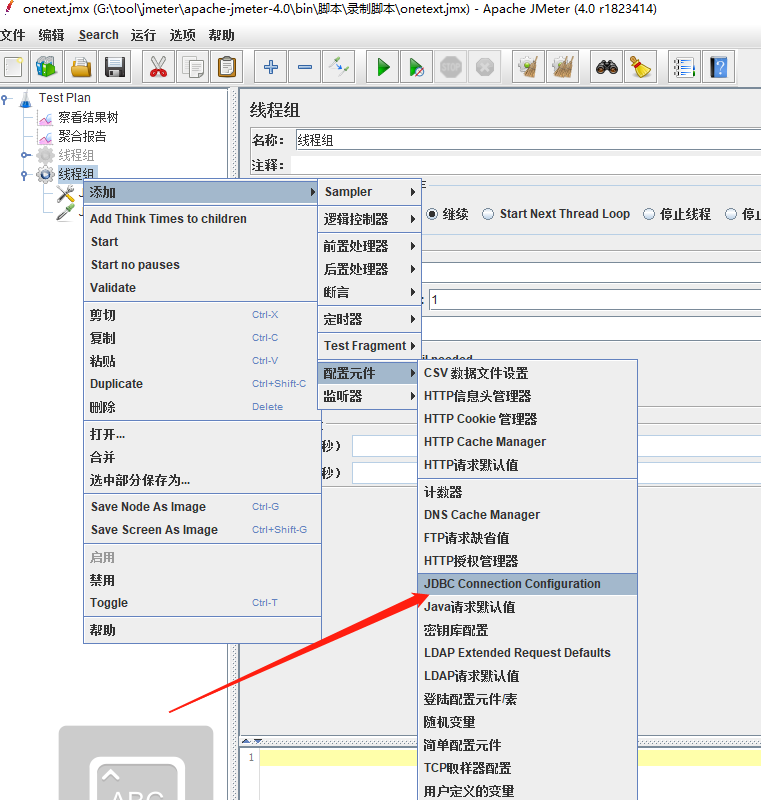Open the 文件 menu
The image size is (761, 800).
[12, 35]
